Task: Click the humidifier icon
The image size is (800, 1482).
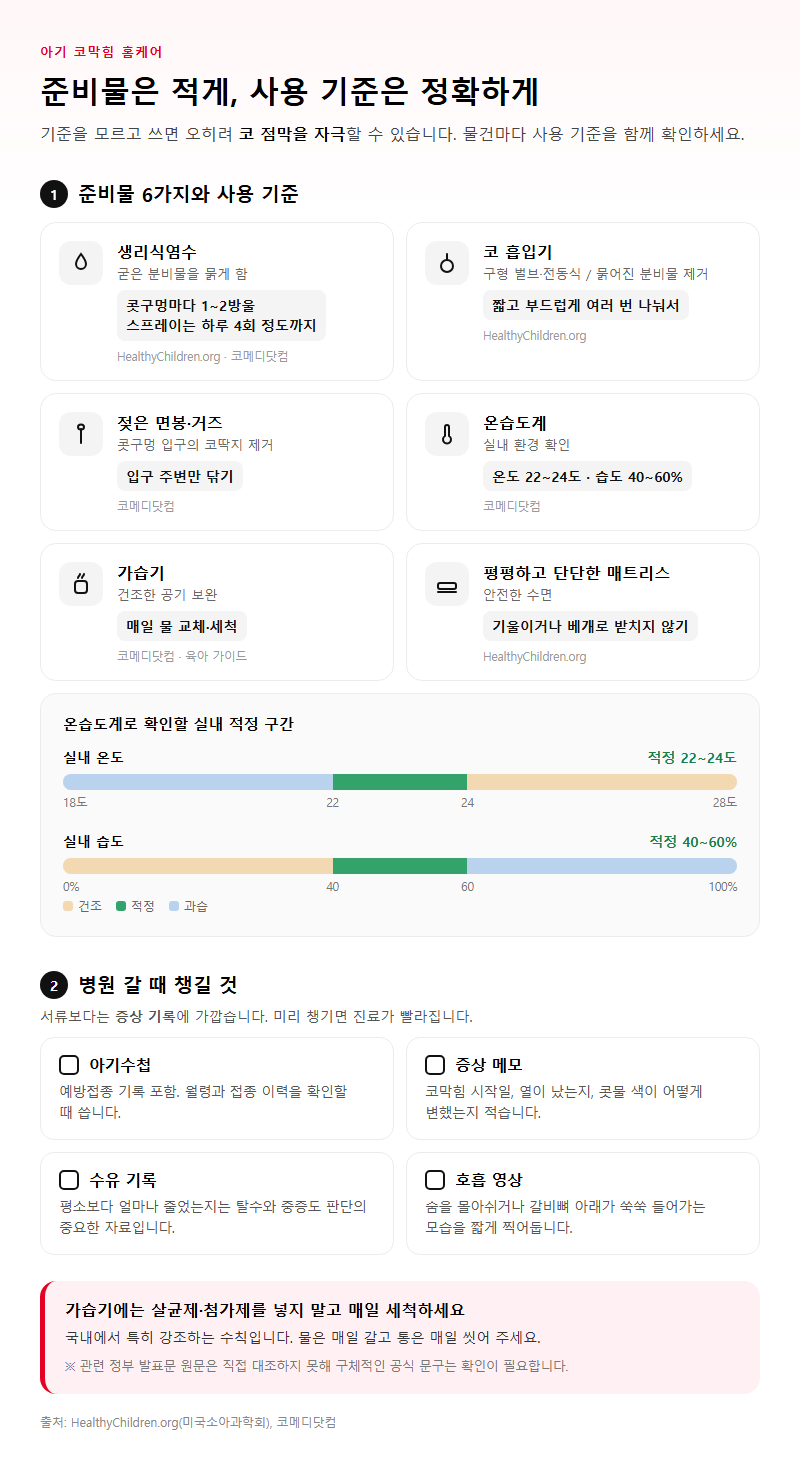Action: [x=81, y=584]
